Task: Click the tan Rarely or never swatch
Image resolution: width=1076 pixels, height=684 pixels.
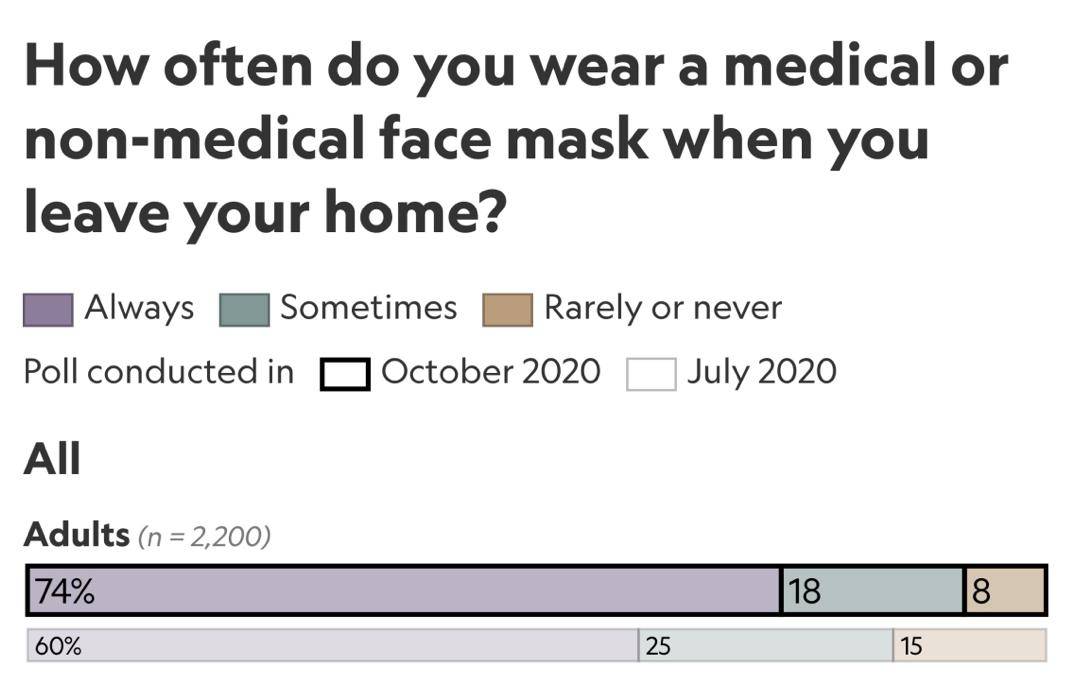Action: (508, 309)
